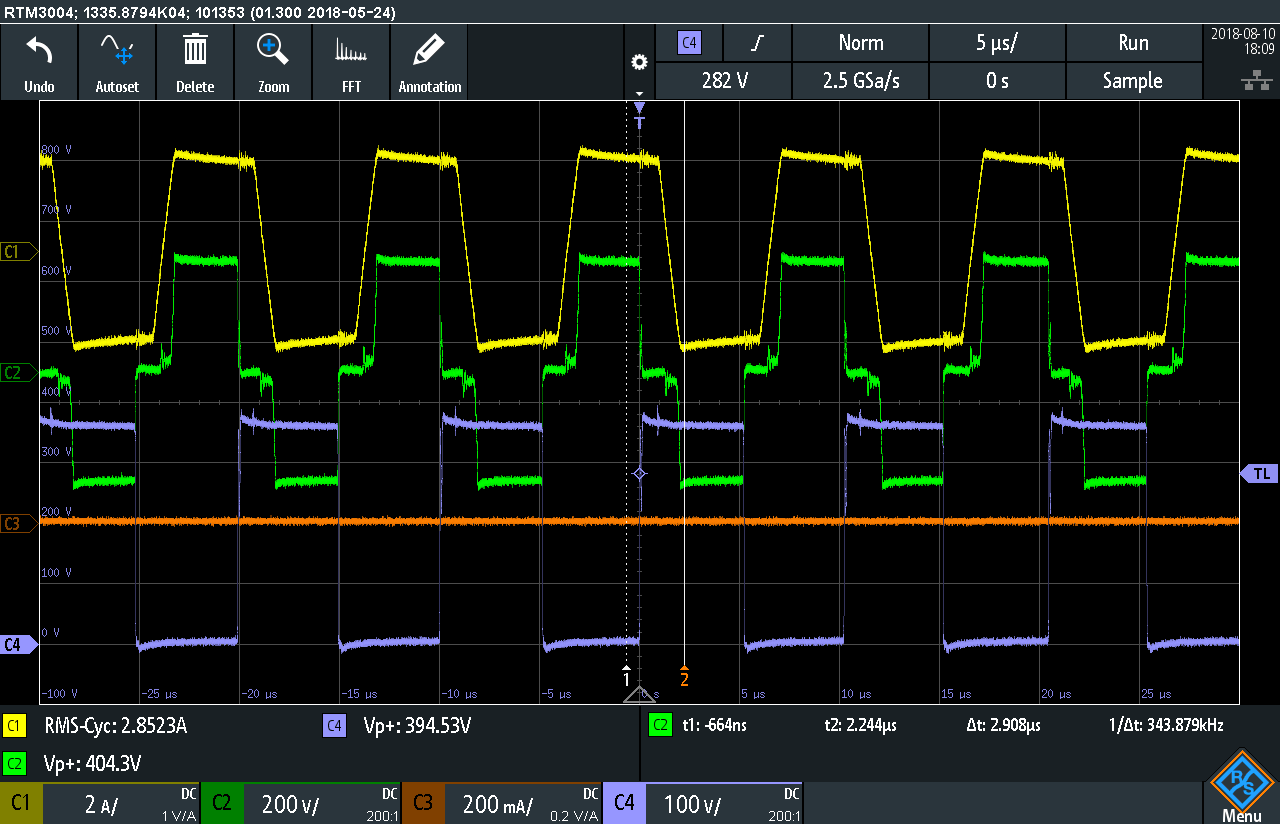This screenshot has height=824, width=1280.
Task: Adjust the 5 µs/ time base
Action: point(997,43)
